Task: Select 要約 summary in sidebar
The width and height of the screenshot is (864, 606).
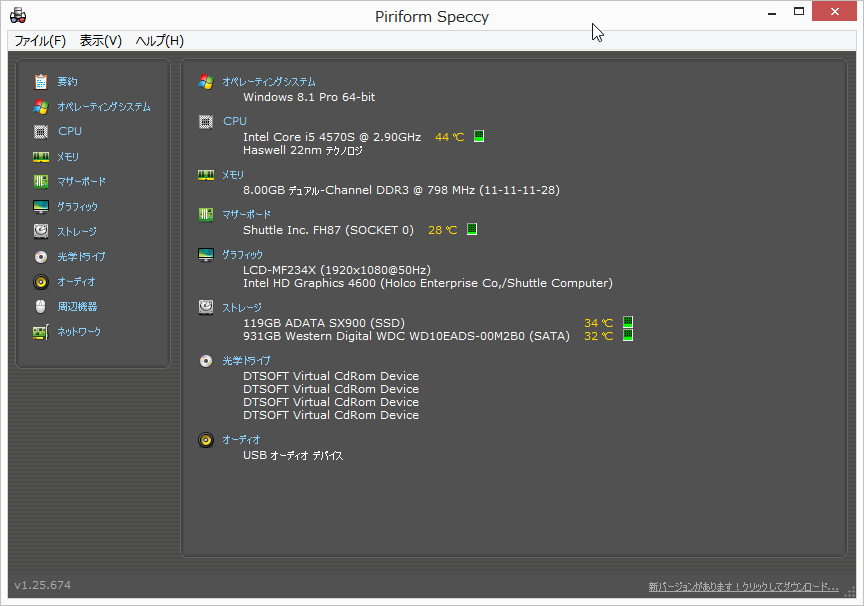Action: point(68,82)
